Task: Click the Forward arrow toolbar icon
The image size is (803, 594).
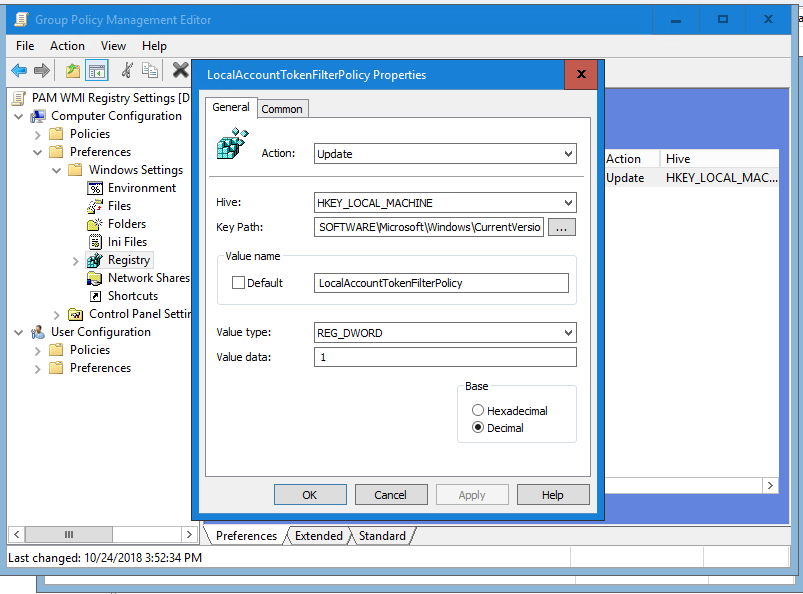Action: (x=42, y=70)
